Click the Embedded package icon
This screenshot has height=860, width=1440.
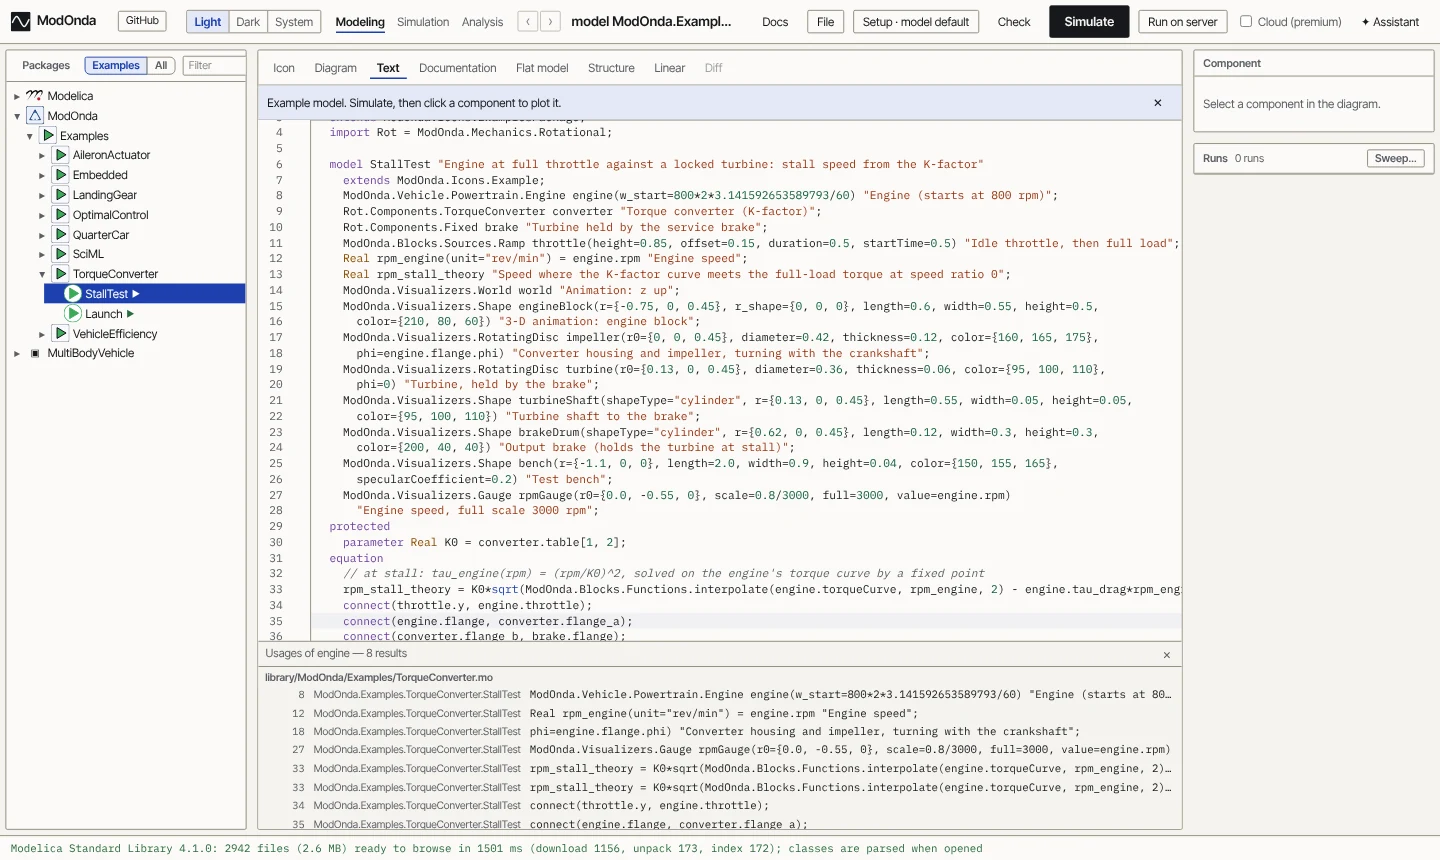[61, 175]
